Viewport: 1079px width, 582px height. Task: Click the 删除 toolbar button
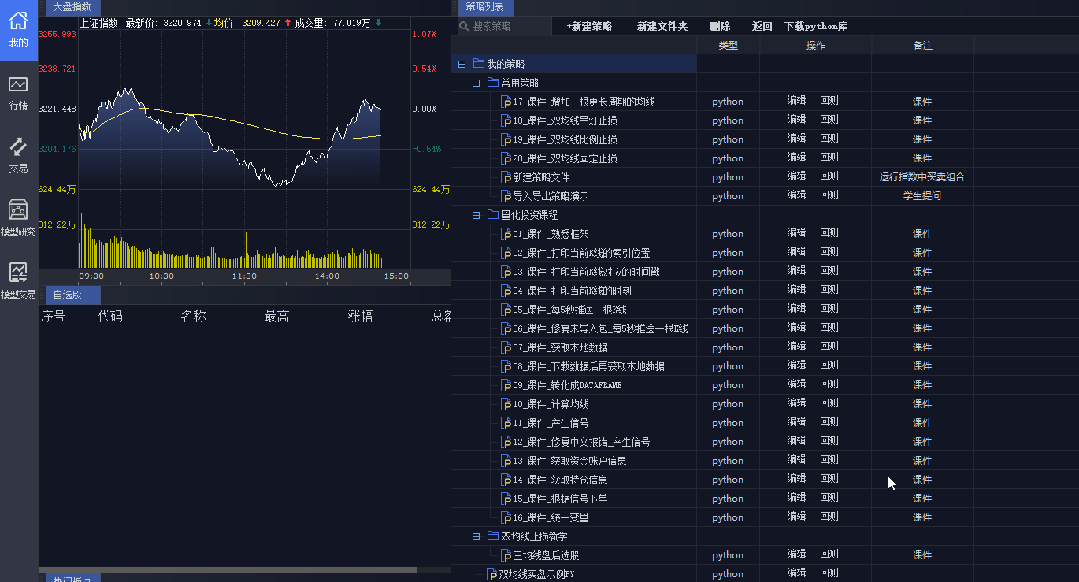(x=720, y=26)
